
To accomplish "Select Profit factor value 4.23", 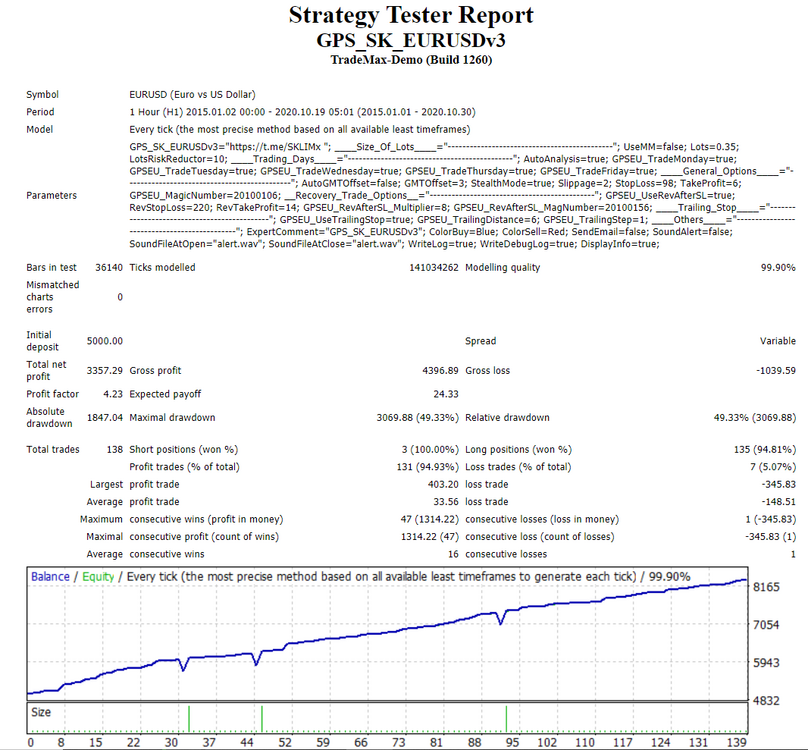I will (113, 394).
